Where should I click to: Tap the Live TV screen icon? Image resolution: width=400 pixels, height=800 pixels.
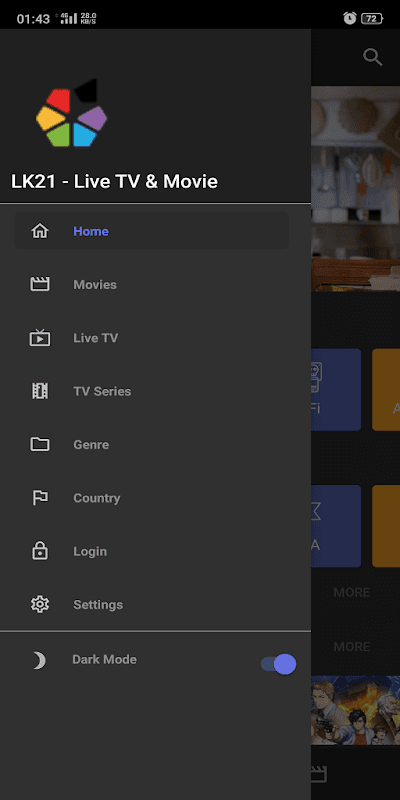pos(40,338)
